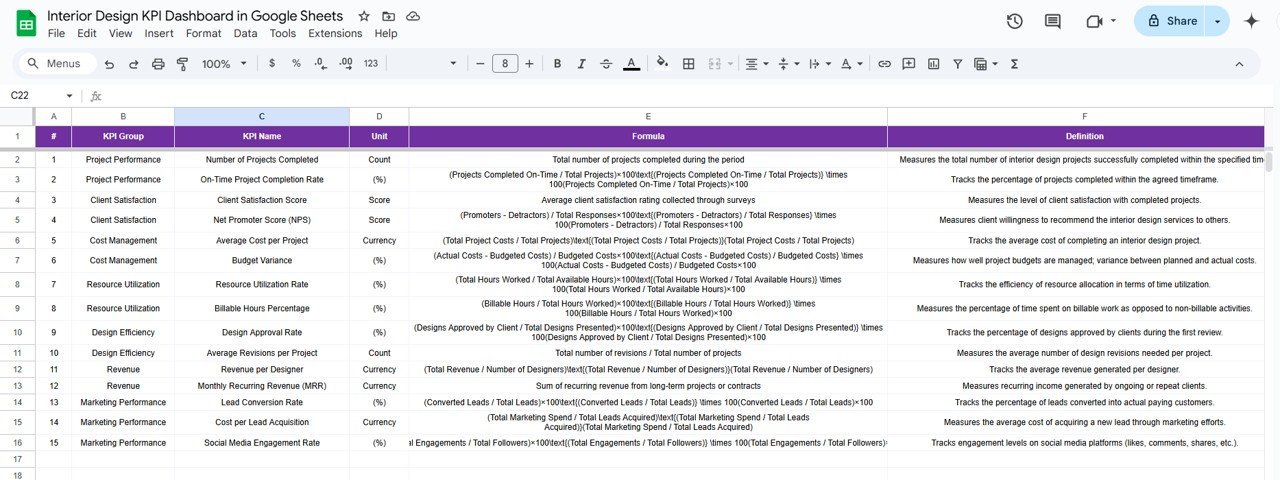1280x480 pixels.
Task: Click the KPI Name header cell
Action: click(262, 136)
